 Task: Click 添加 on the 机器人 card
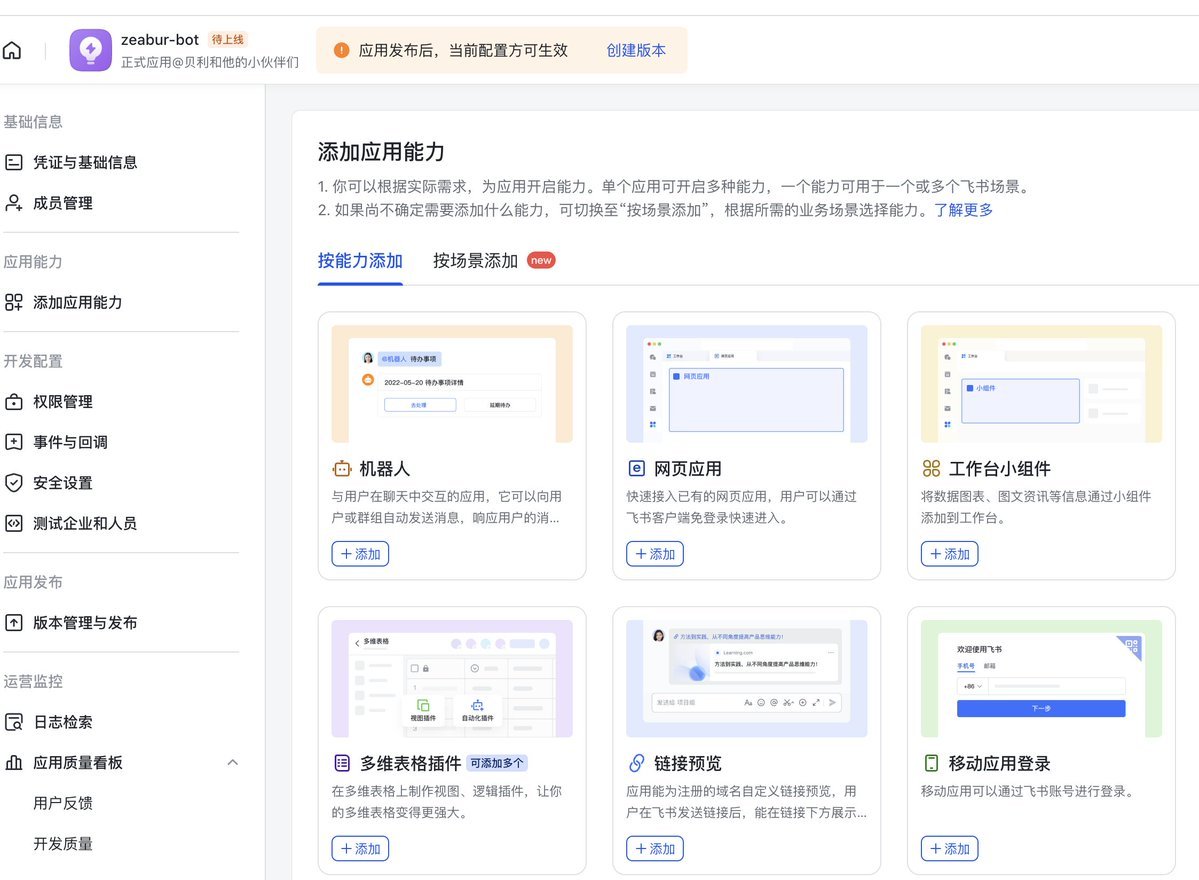[x=359, y=553]
